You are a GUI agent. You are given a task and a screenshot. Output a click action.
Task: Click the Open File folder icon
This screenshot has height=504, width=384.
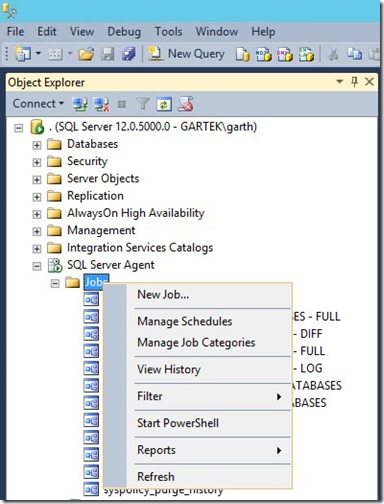click(86, 54)
